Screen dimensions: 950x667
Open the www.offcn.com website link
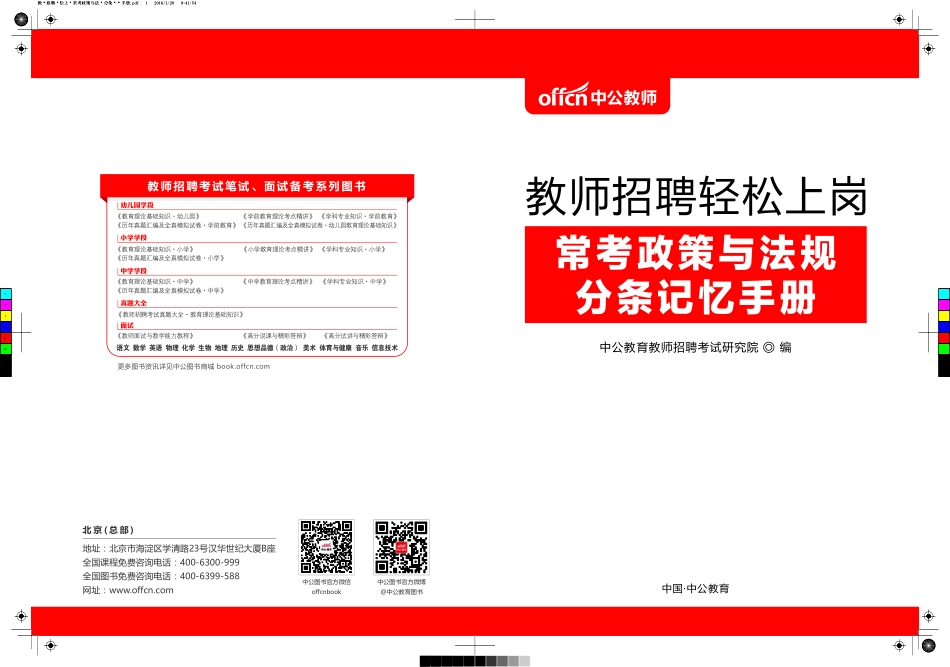pyautogui.click(x=140, y=589)
